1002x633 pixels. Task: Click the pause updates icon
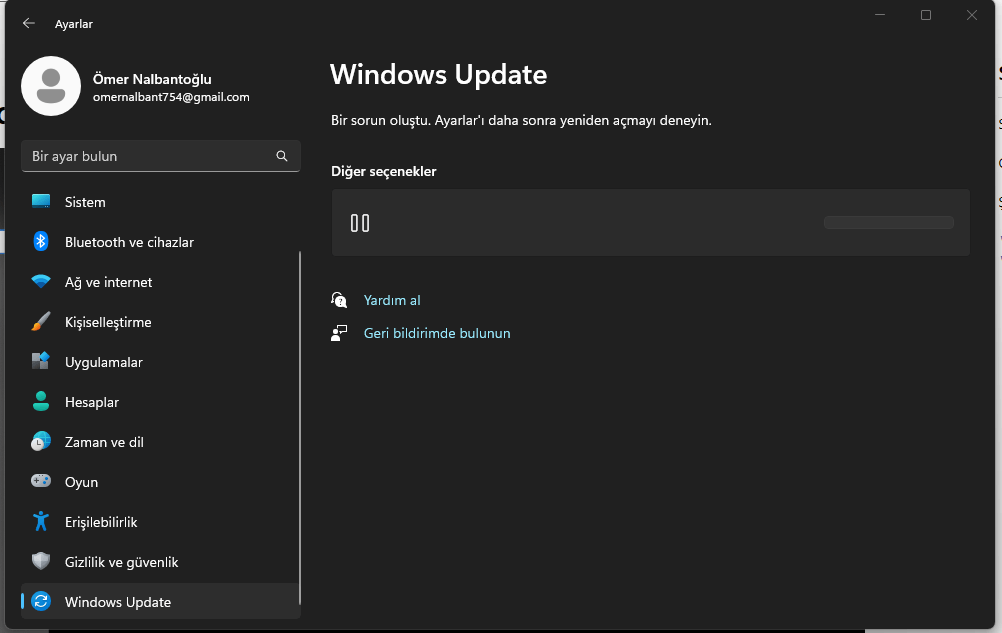pos(360,223)
